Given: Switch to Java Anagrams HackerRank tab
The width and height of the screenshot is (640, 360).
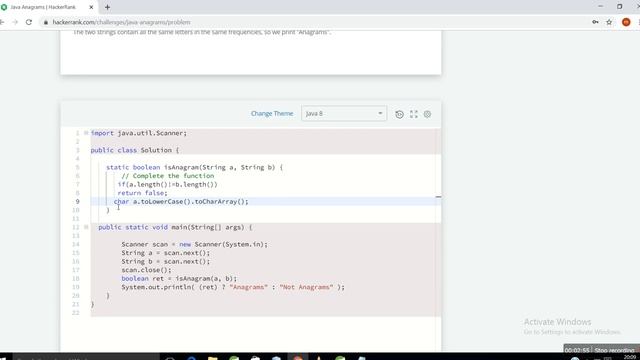Looking at the screenshot, I should 43,7.
